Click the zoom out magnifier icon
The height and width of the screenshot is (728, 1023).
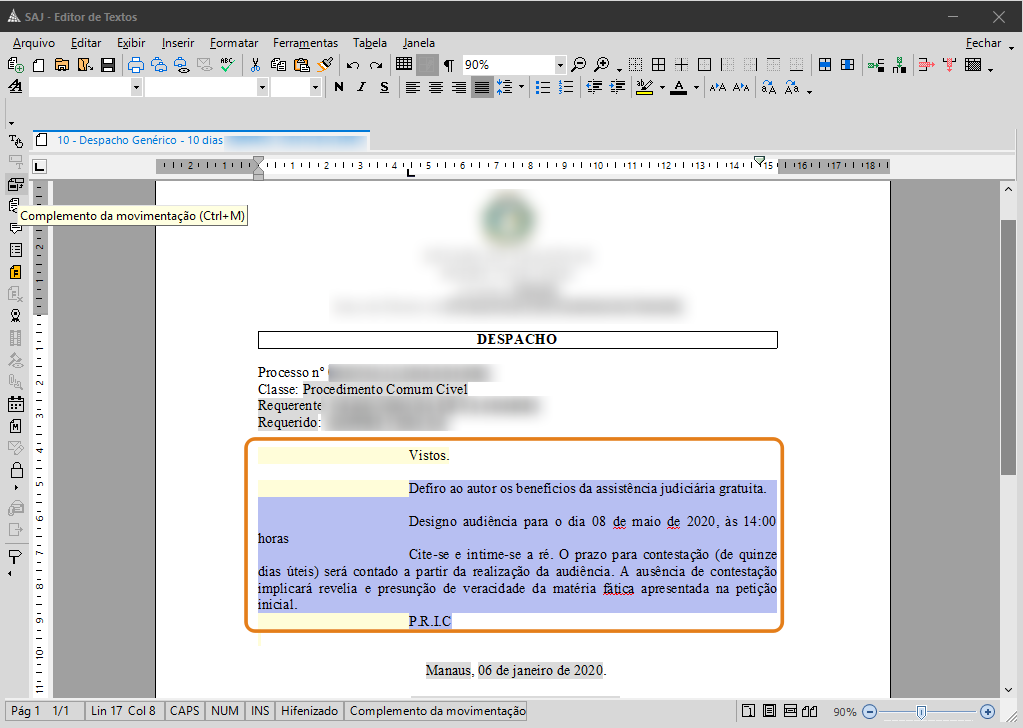579,65
